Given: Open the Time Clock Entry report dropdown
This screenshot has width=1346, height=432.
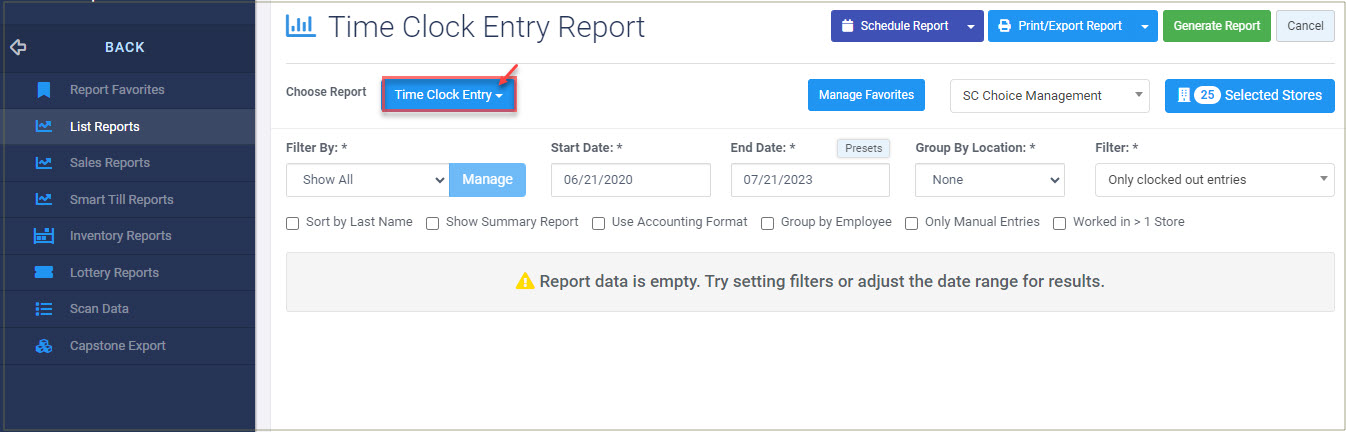Looking at the screenshot, I should point(448,95).
